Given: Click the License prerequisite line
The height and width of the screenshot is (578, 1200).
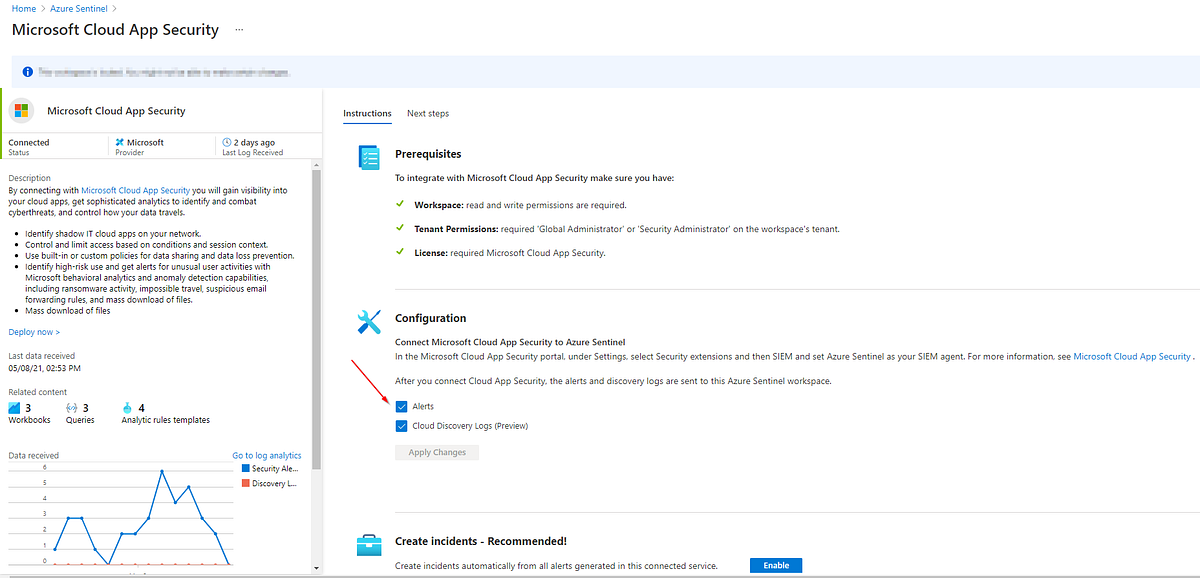Looking at the screenshot, I should tap(510, 253).
